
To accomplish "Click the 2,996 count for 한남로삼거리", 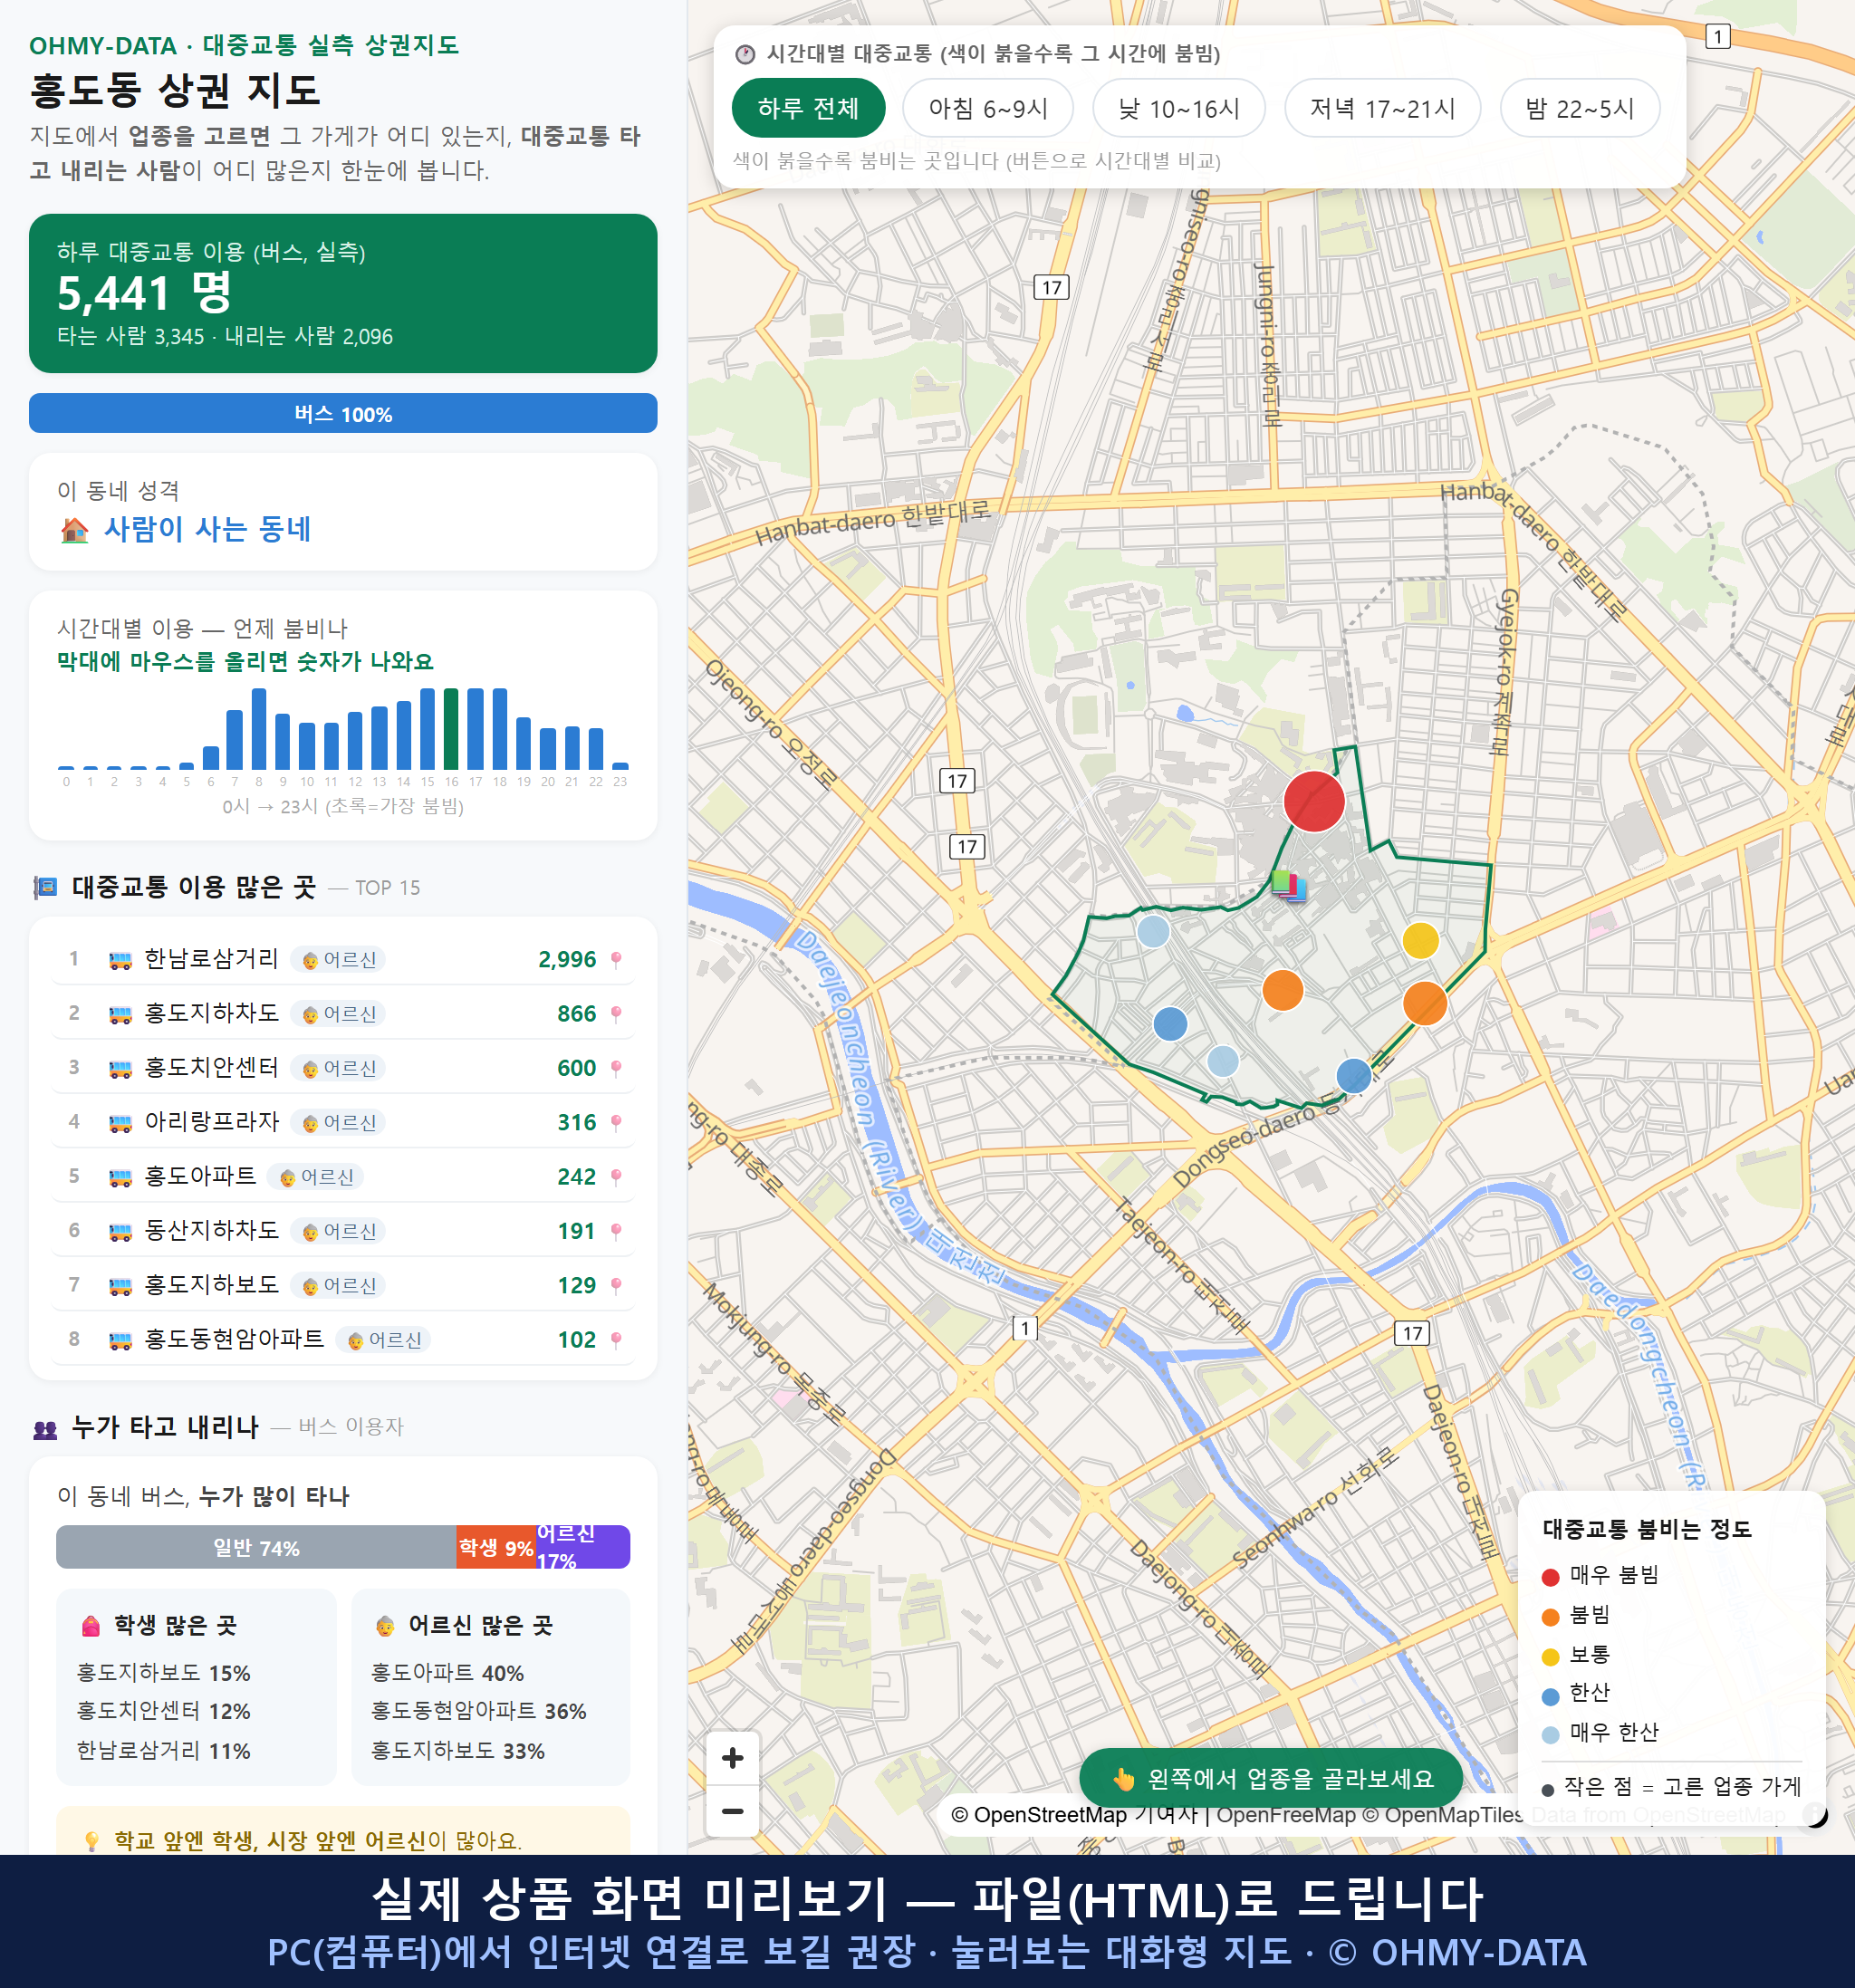I will click(567, 960).
